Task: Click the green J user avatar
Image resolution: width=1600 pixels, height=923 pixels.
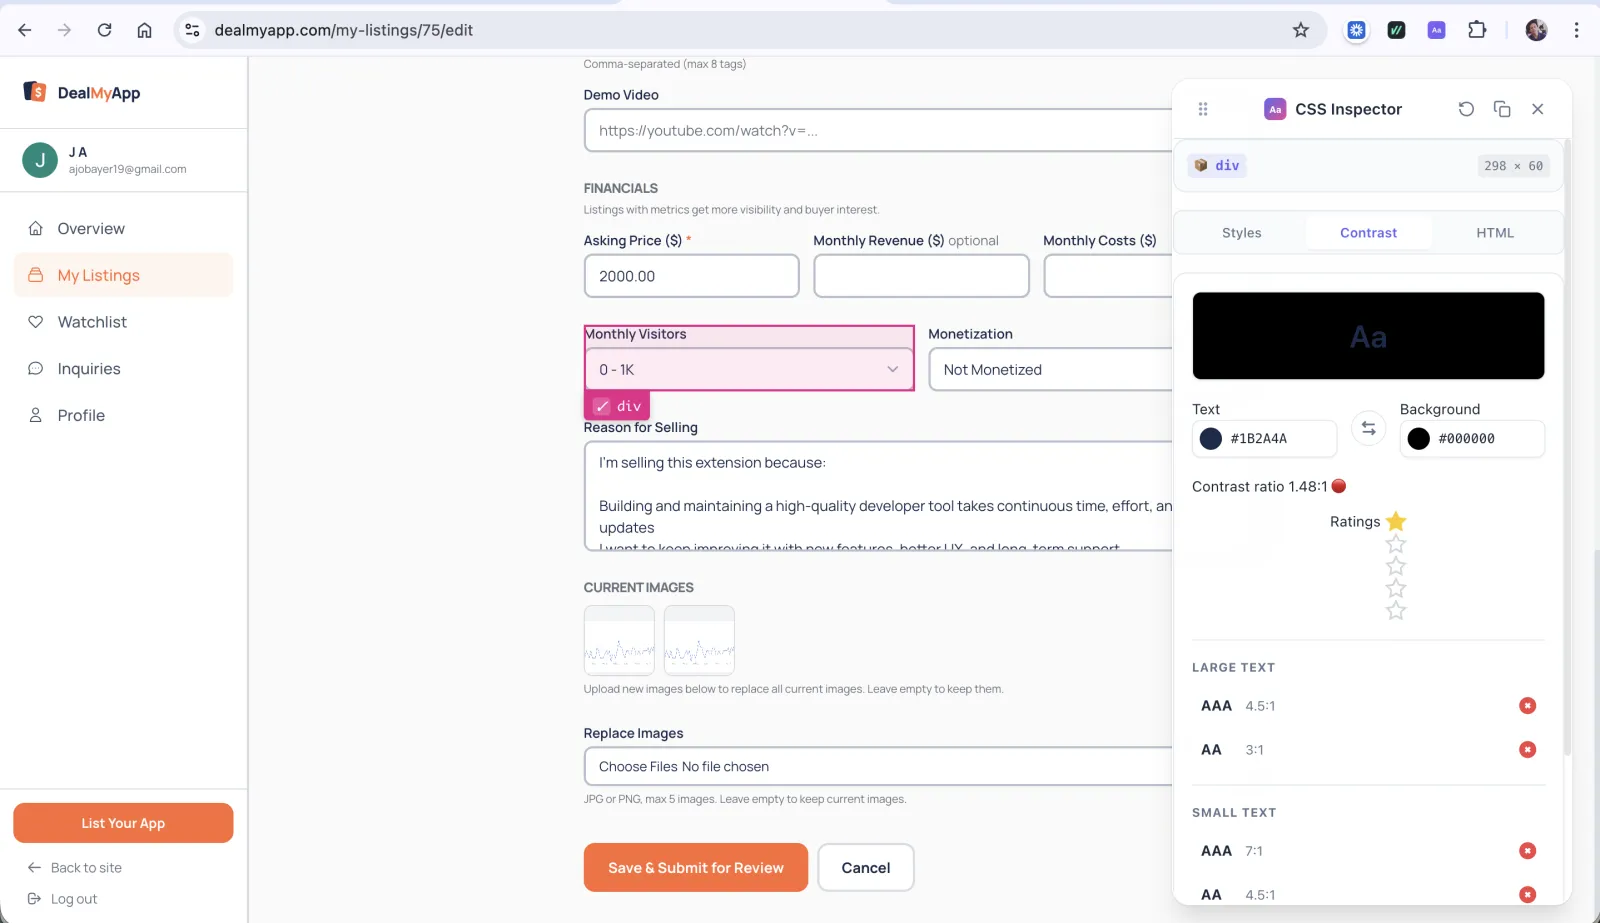Action: [x=40, y=160]
